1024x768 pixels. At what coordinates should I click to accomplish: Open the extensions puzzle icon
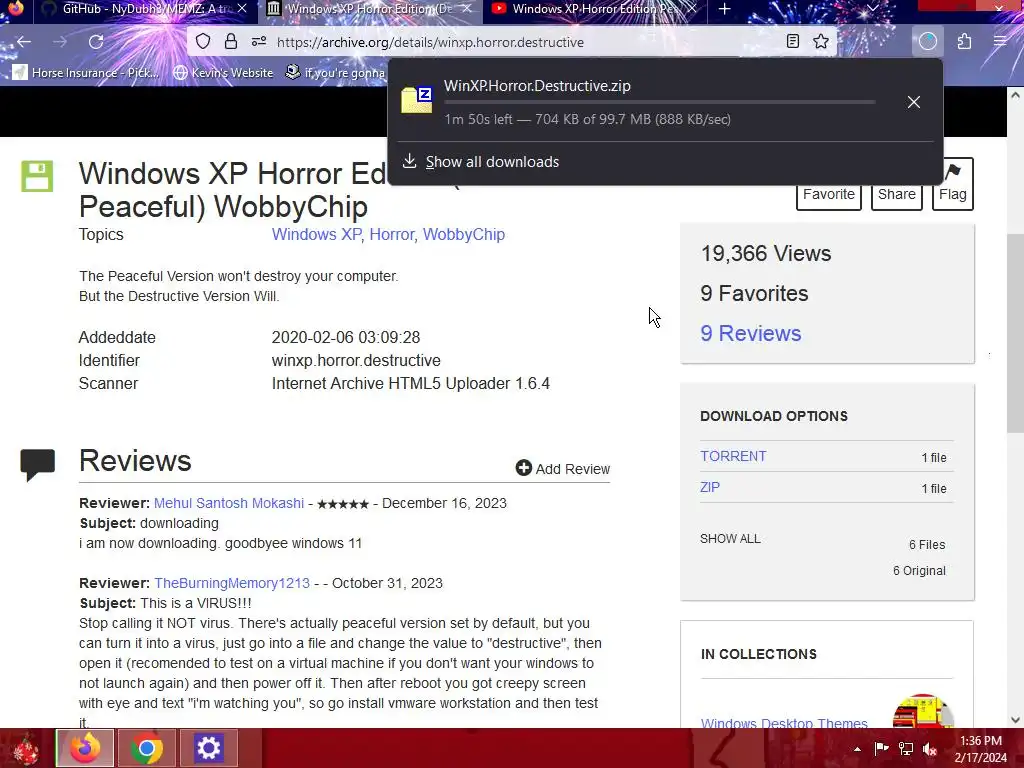click(x=965, y=42)
